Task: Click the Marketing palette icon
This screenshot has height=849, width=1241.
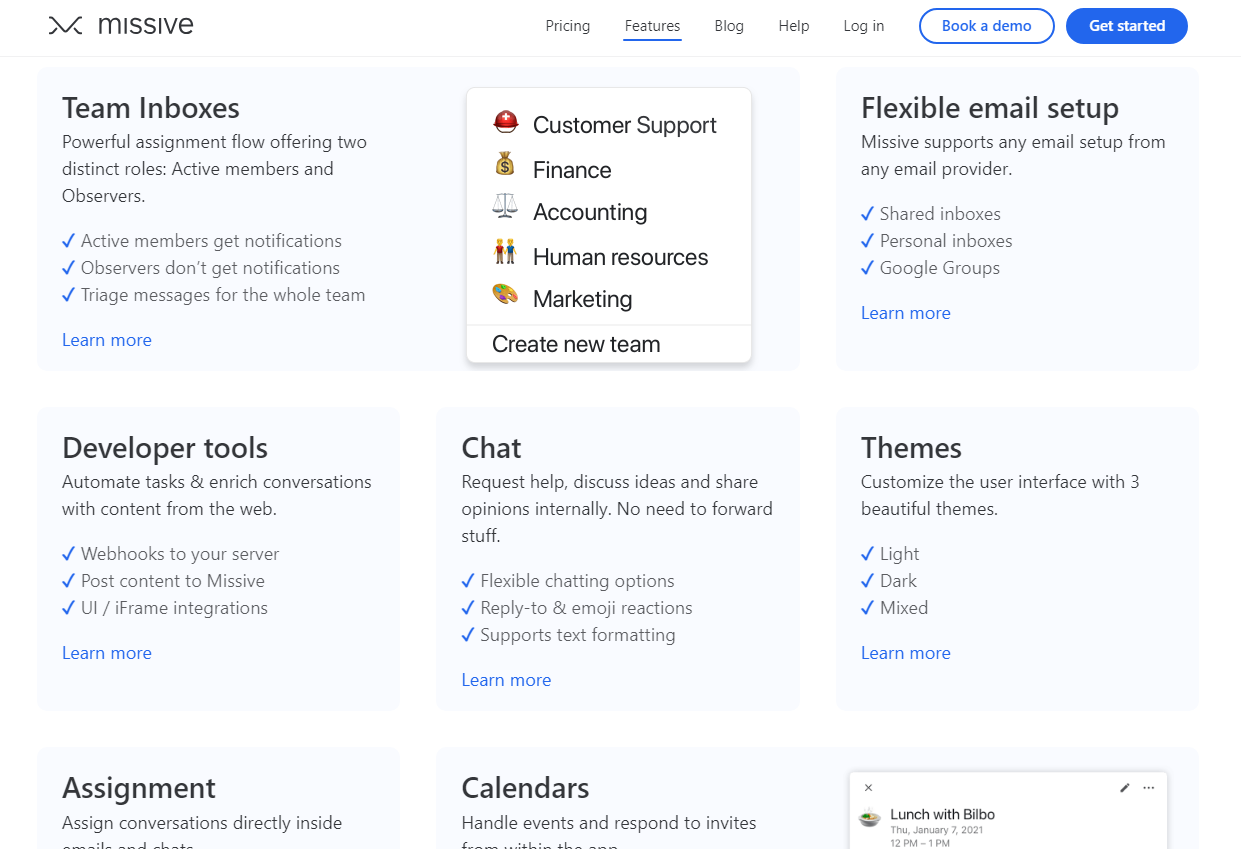Action: click(x=506, y=295)
